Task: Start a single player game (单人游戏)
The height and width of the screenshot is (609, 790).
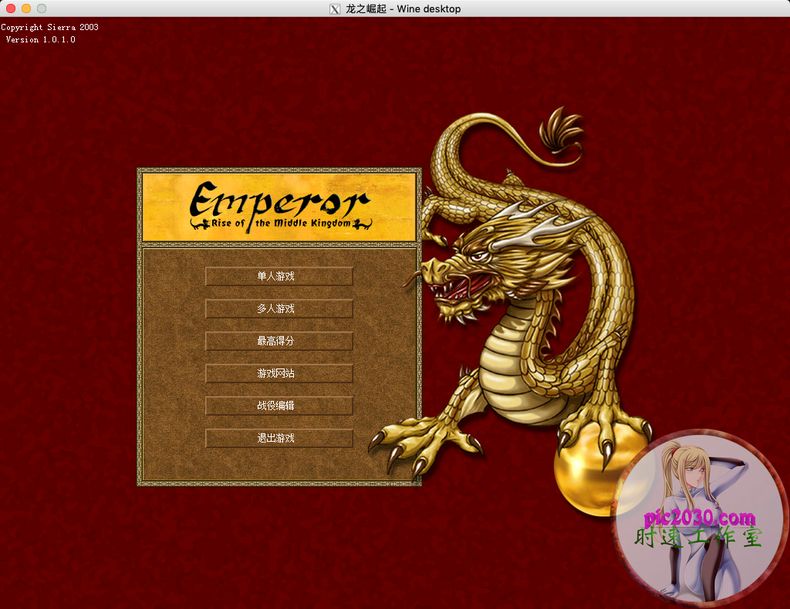Action: point(279,276)
